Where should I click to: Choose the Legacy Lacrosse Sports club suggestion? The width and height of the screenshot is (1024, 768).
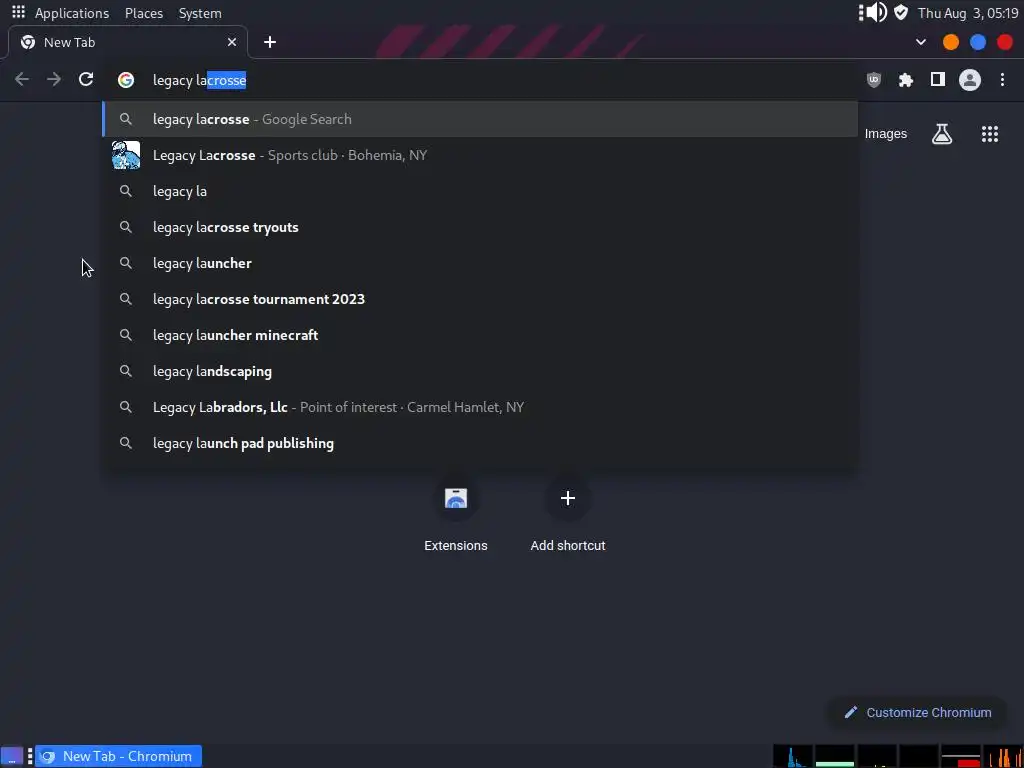[x=480, y=155]
